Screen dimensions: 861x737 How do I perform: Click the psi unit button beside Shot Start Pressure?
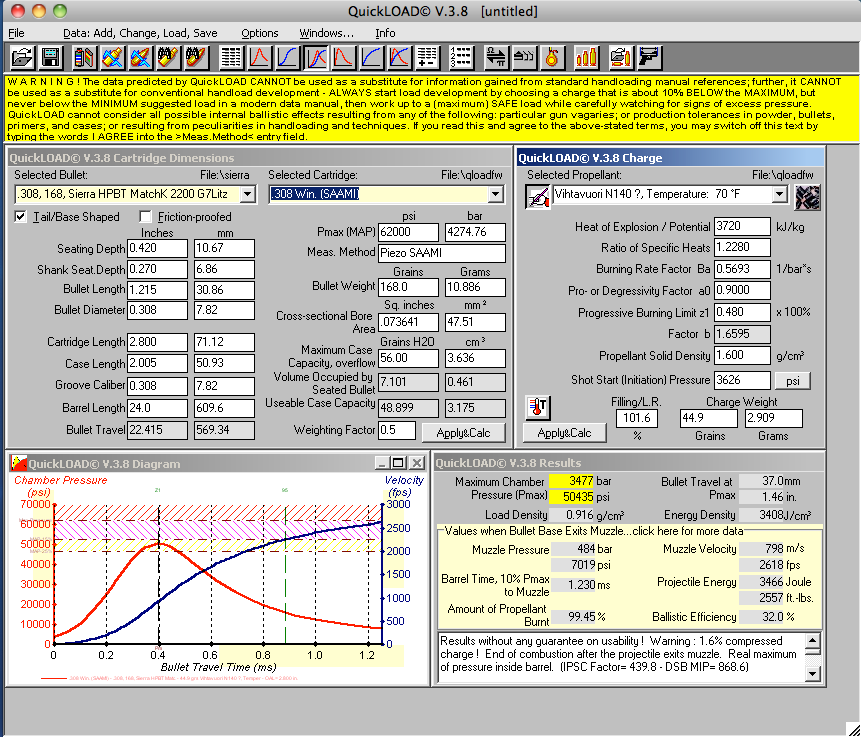(x=792, y=381)
